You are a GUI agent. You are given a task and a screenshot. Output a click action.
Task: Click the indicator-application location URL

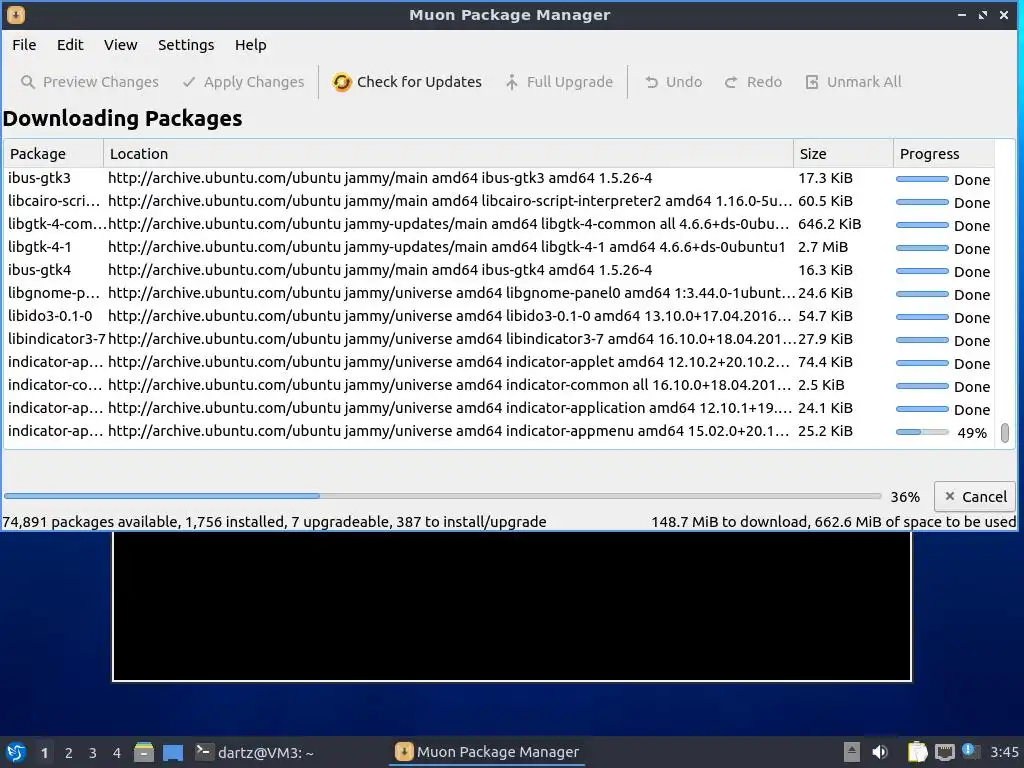[x=449, y=408]
